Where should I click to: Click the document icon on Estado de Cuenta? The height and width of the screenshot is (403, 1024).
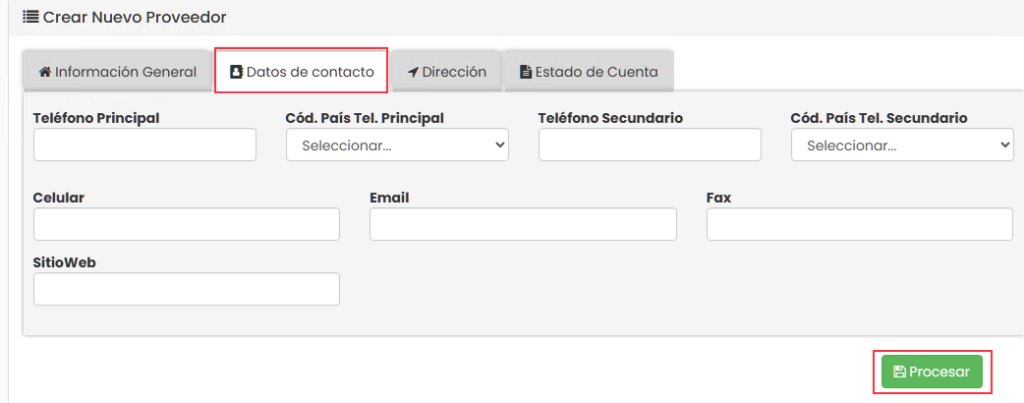pyautogui.click(x=525, y=72)
